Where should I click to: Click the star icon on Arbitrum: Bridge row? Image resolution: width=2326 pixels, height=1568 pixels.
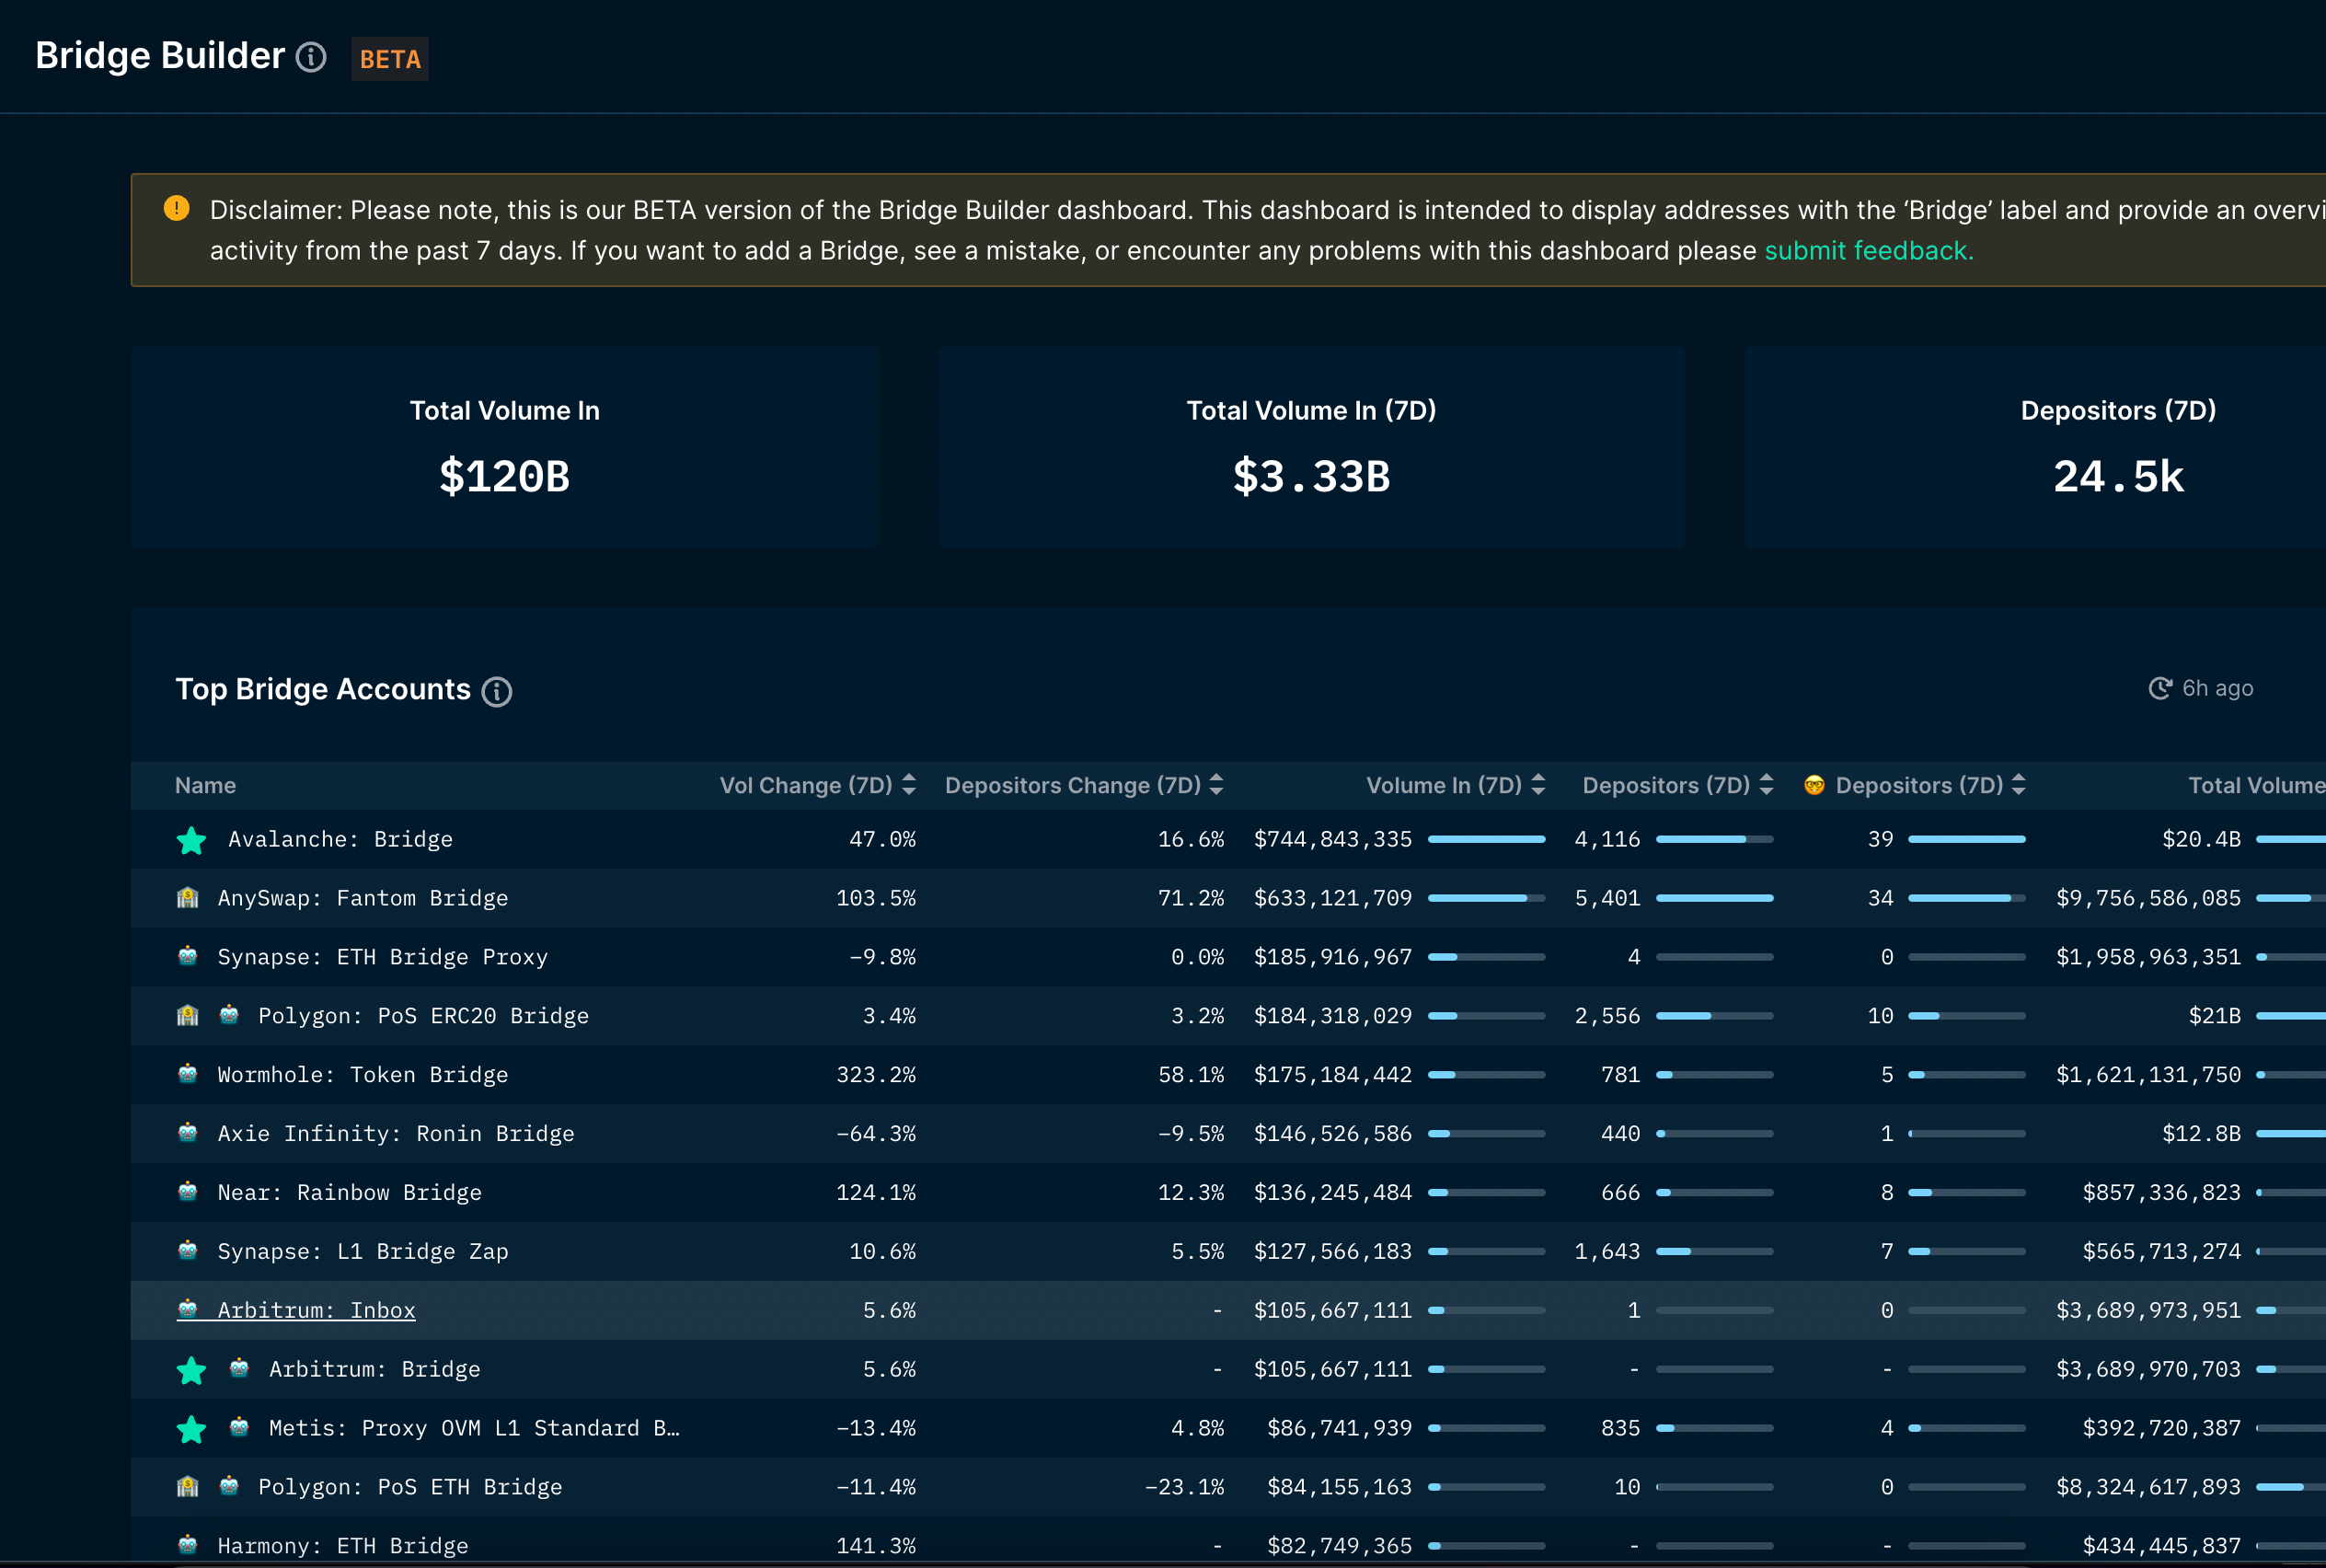tap(191, 1370)
